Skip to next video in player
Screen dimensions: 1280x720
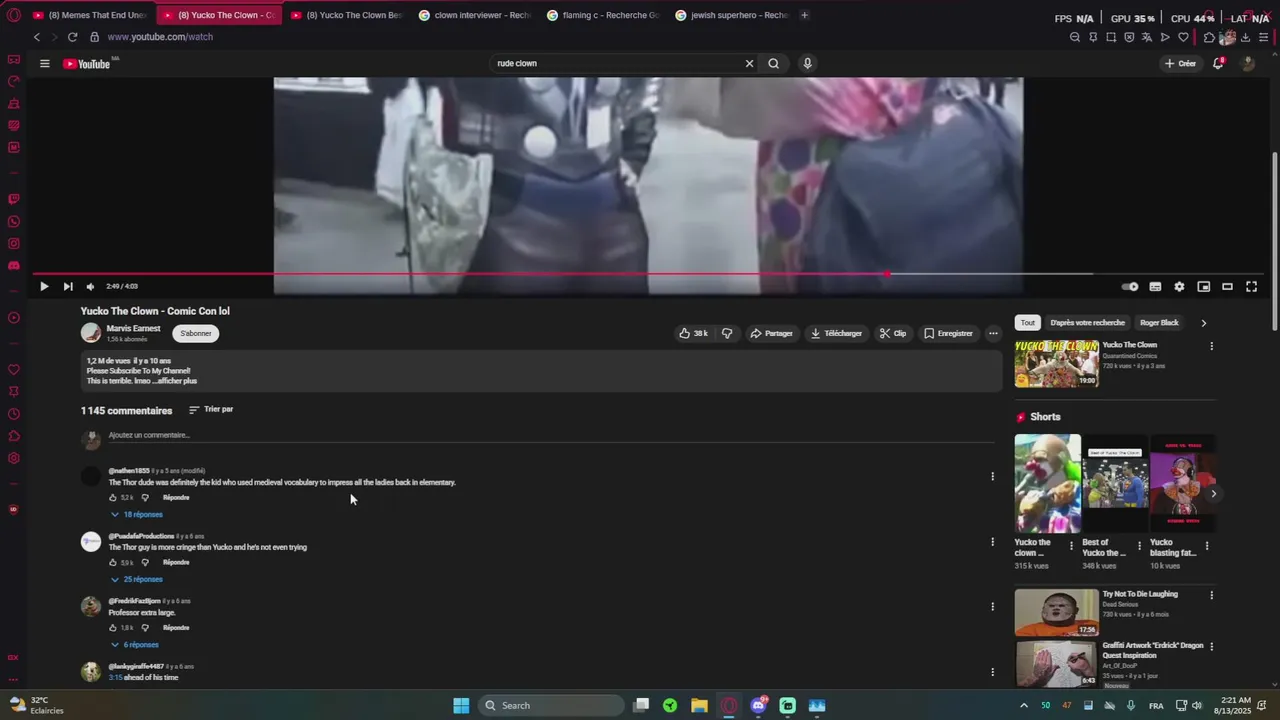coord(68,287)
